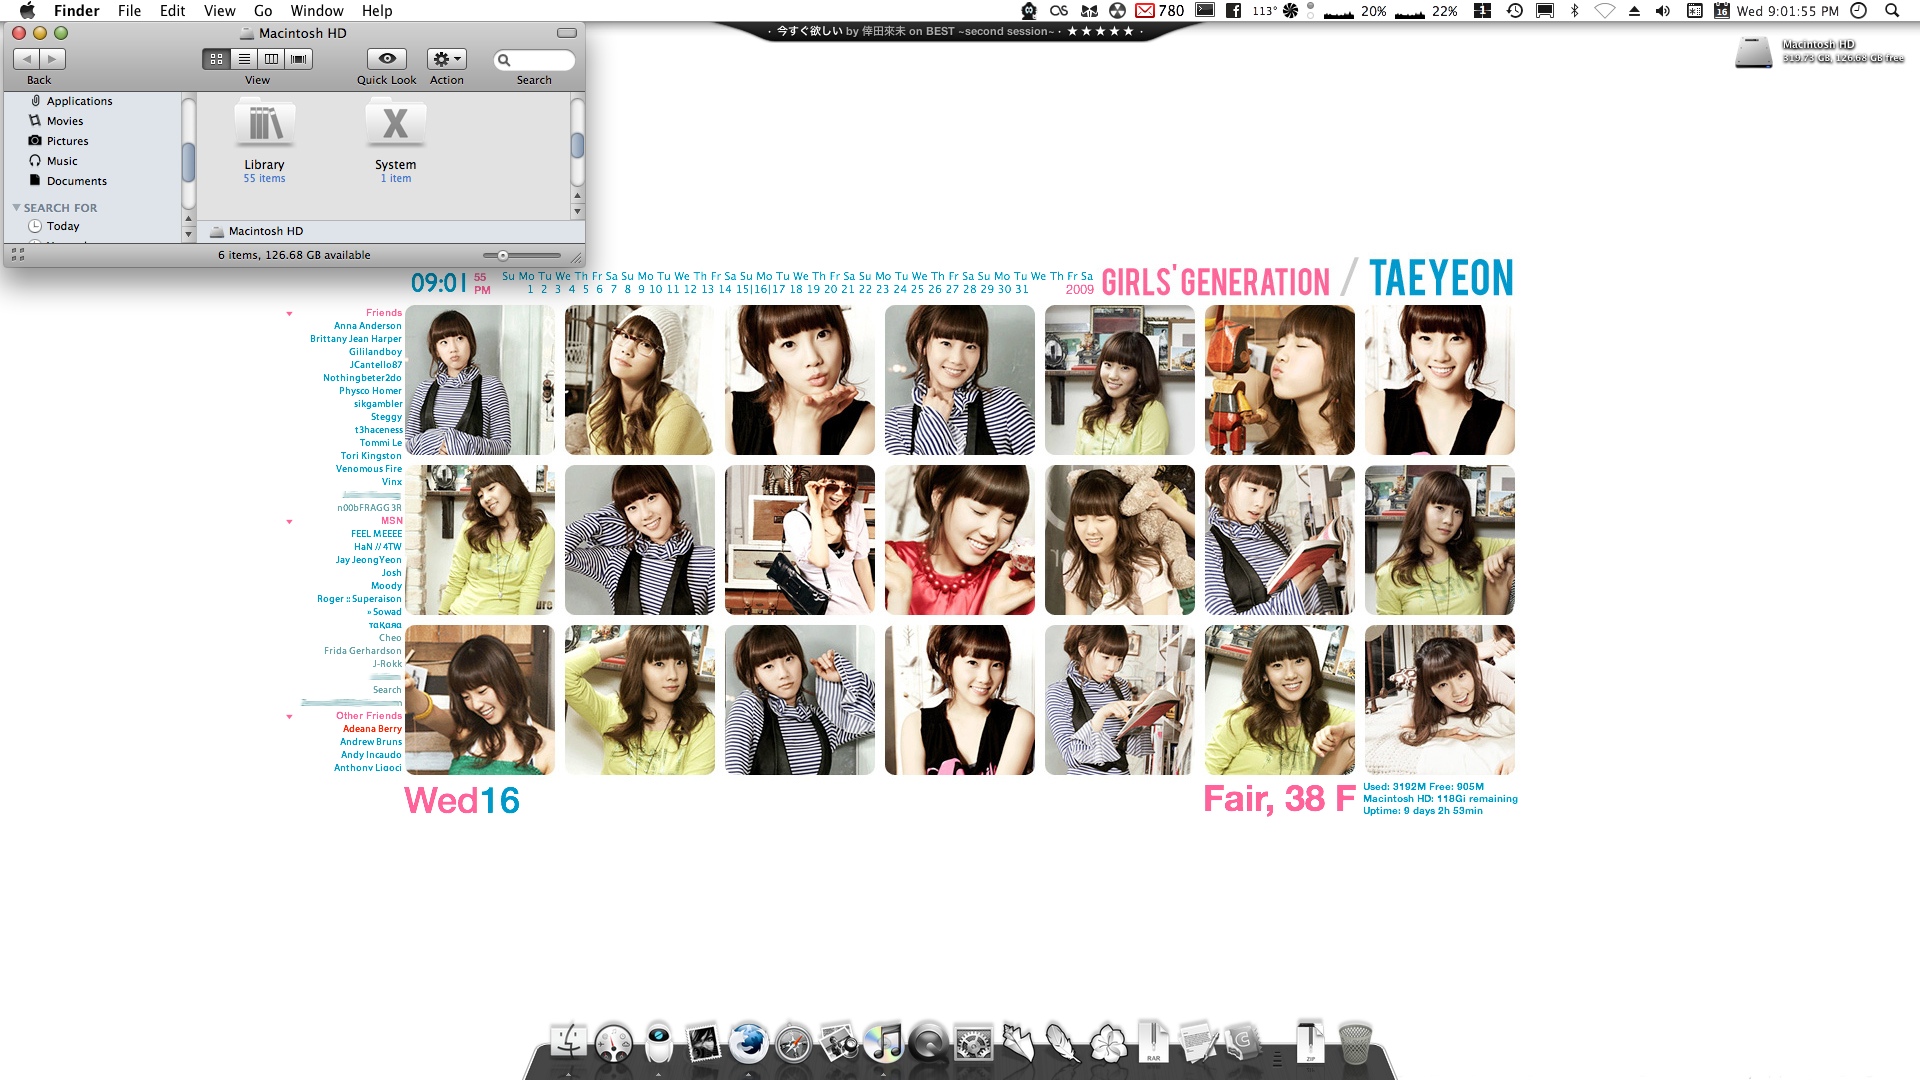The width and height of the screenshot is (1920, 1080).
Task: Click the menu bar clock
Action: 1788,11
